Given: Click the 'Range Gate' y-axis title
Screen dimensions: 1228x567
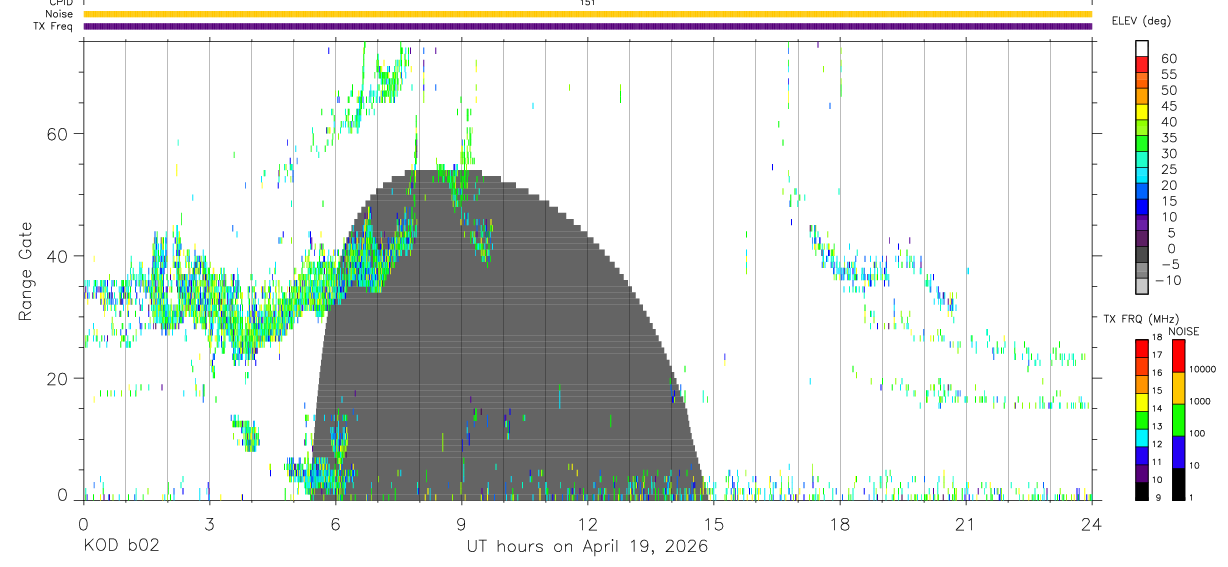Looking at the screenshot, I should point(25,272).
